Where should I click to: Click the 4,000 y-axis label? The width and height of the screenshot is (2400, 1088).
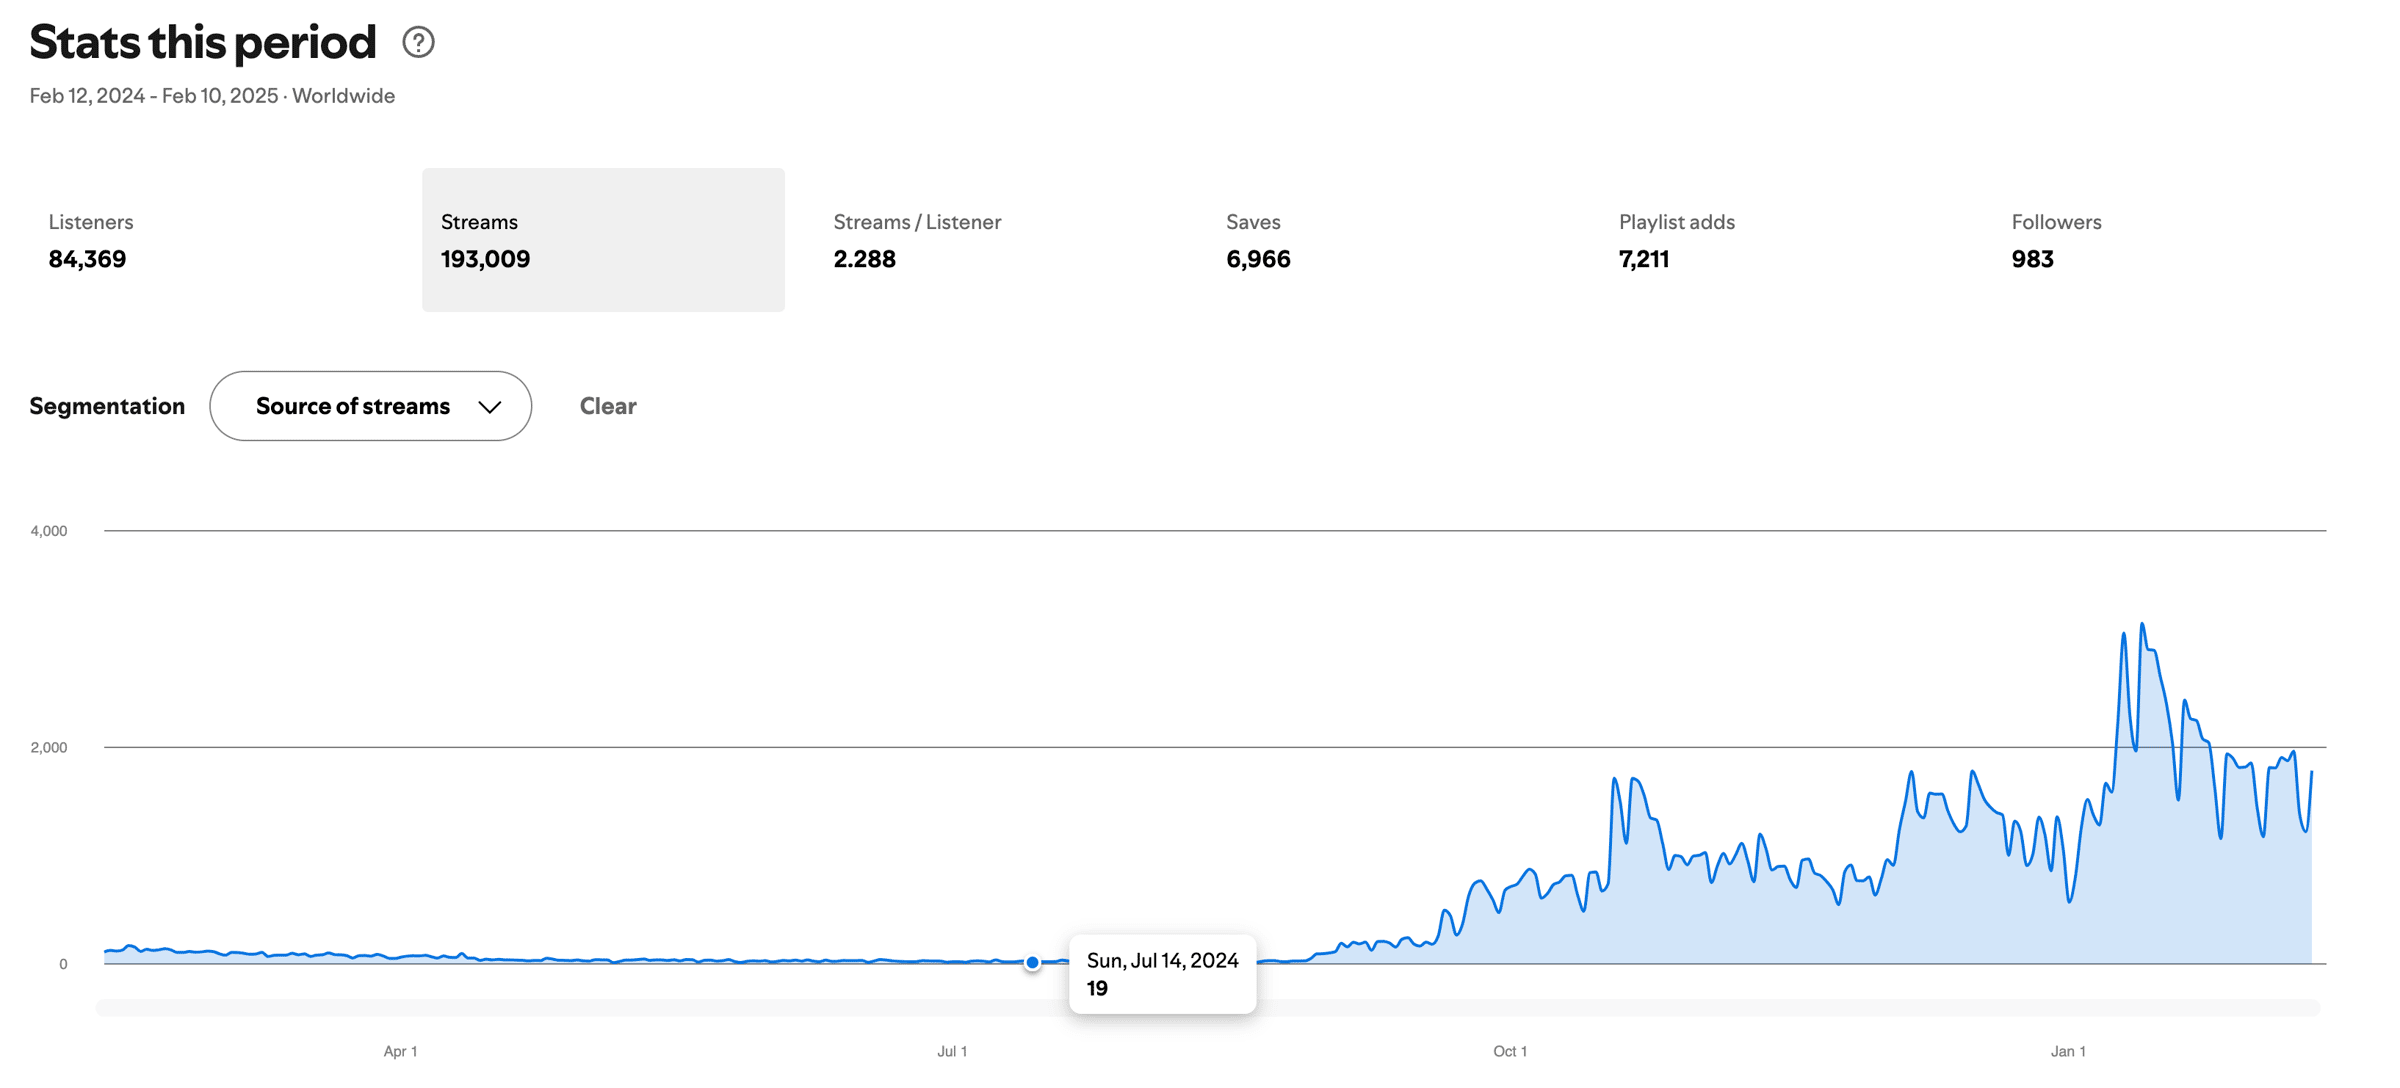49,531
